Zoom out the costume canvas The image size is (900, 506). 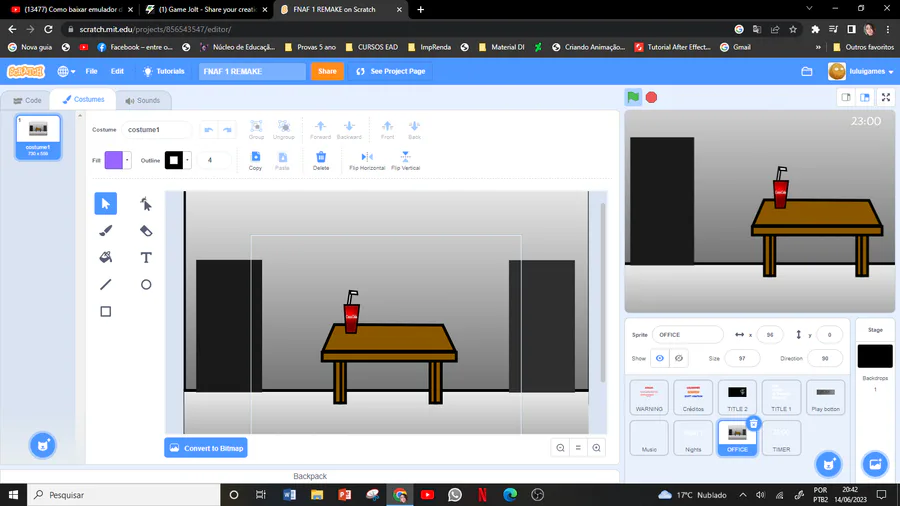560,448
